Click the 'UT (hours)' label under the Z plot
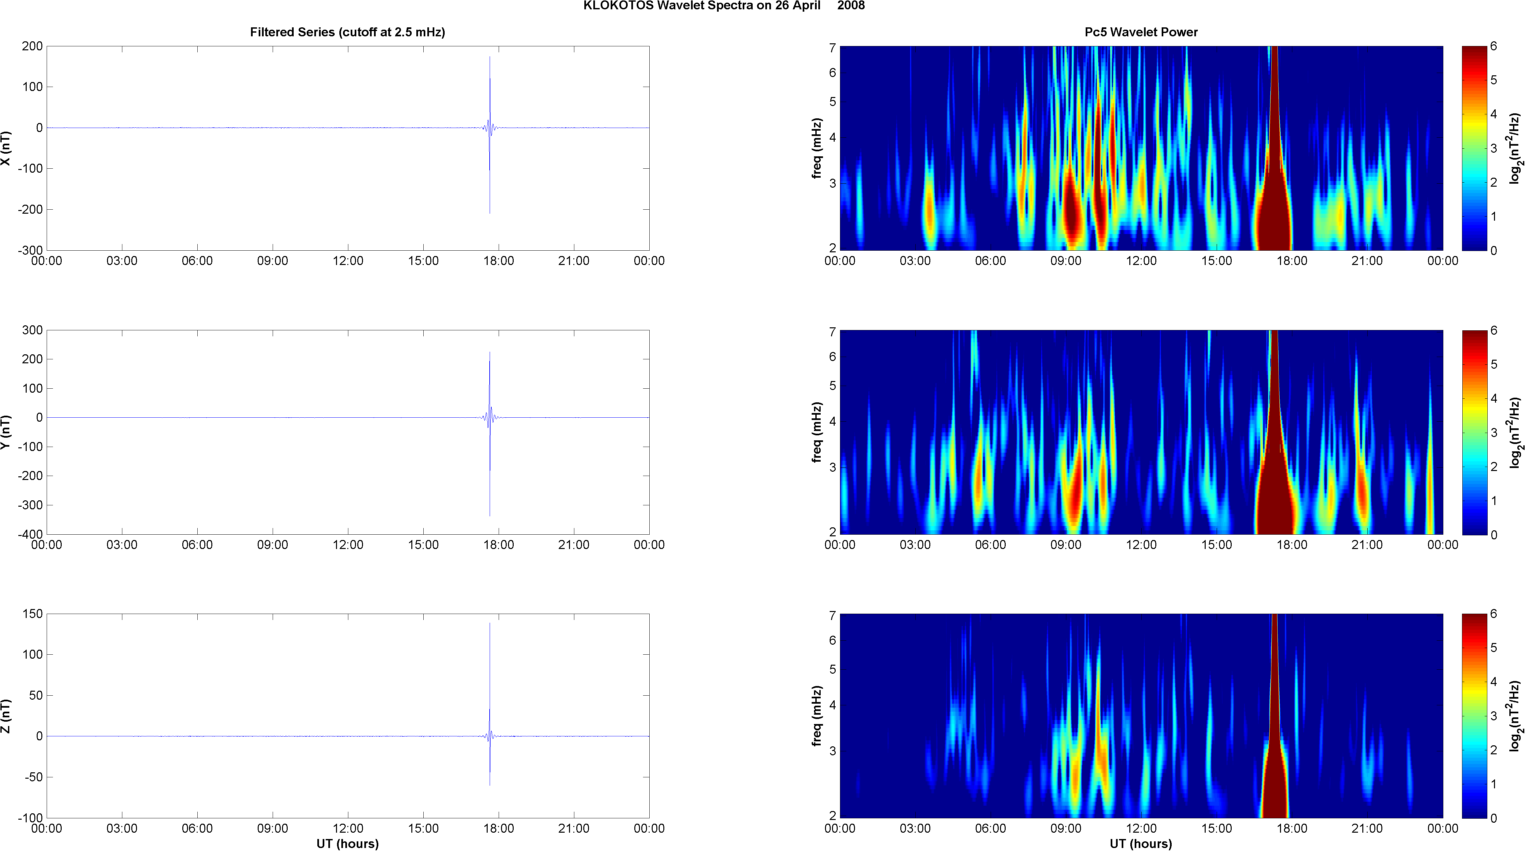The width and height of the screenshot is (1525, 851). (347, 843)
